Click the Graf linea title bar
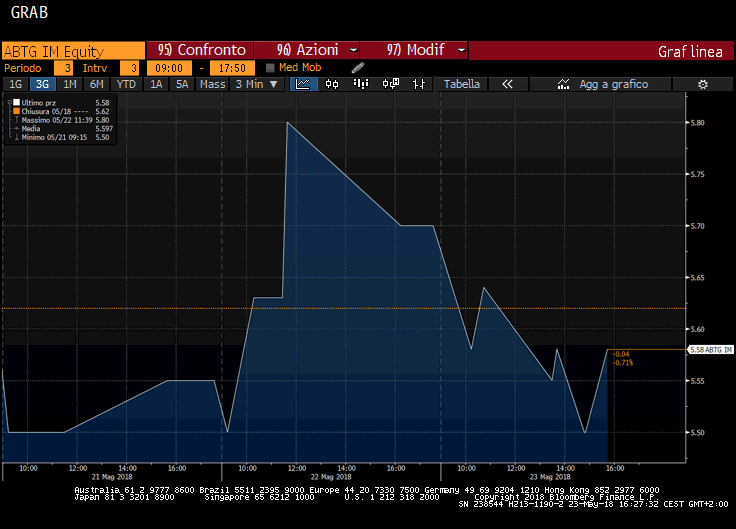736x529 pixels. coord(601,50)
